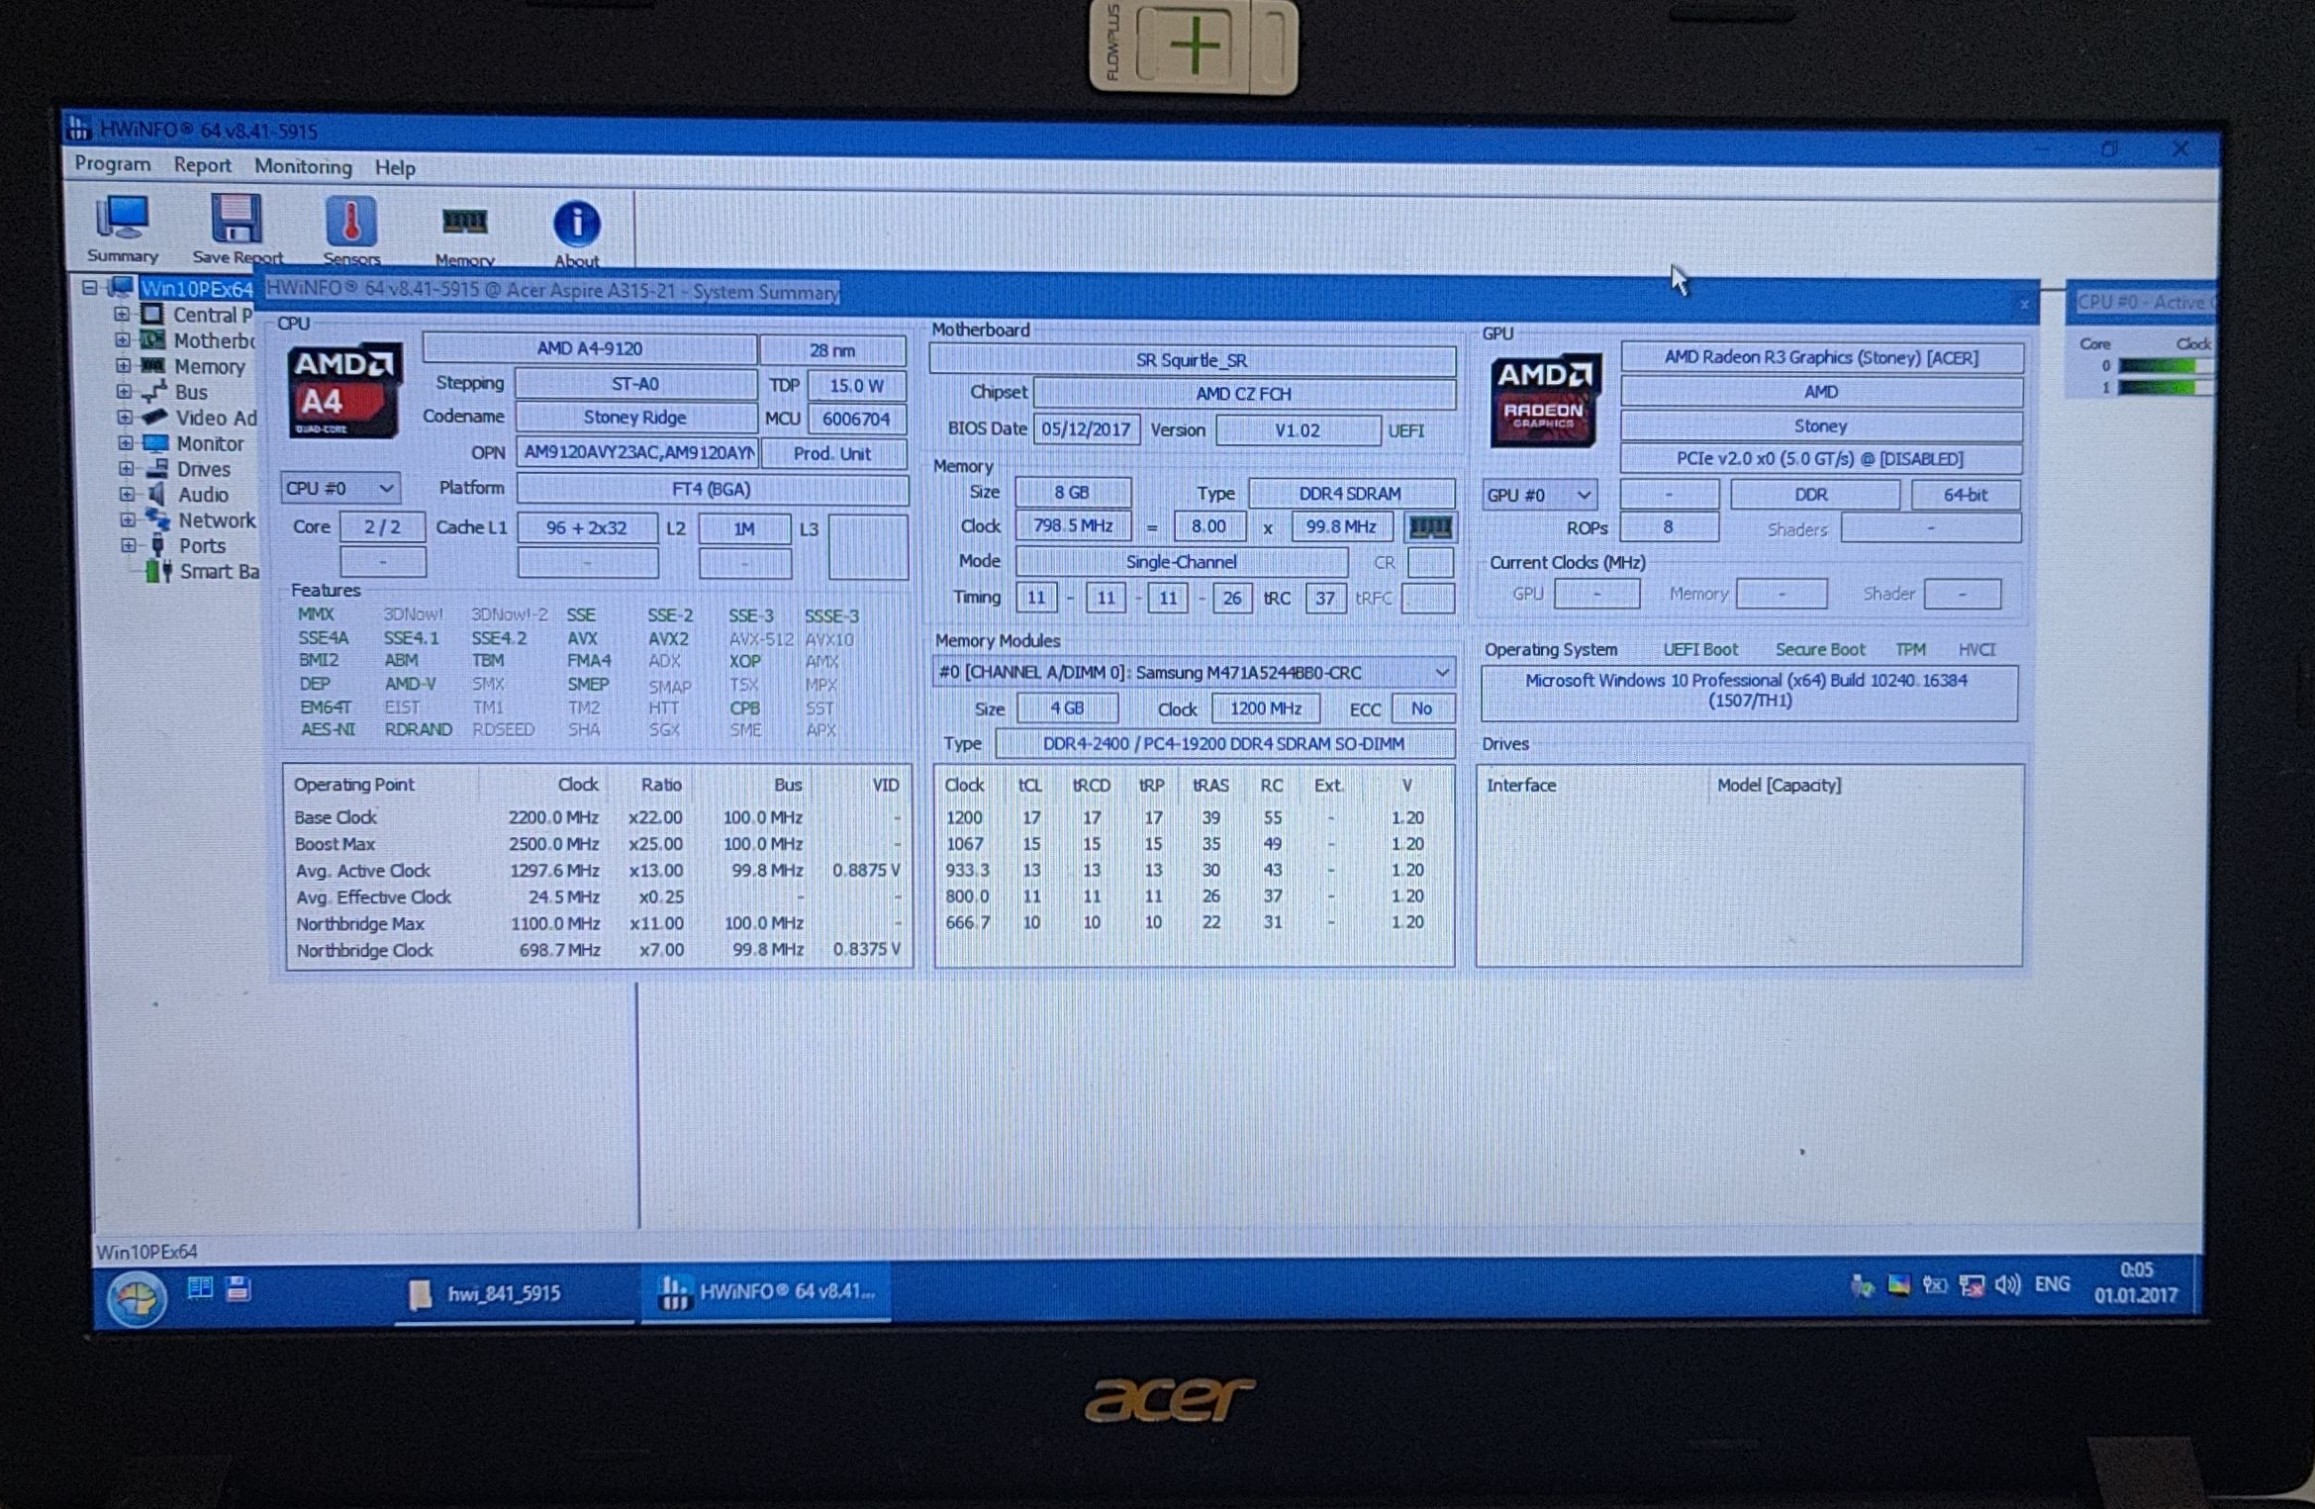Viewport: 2315px width, 1509px height.
Task: Select the Win10PEx64 root tree label
Action: coord(196,289)
